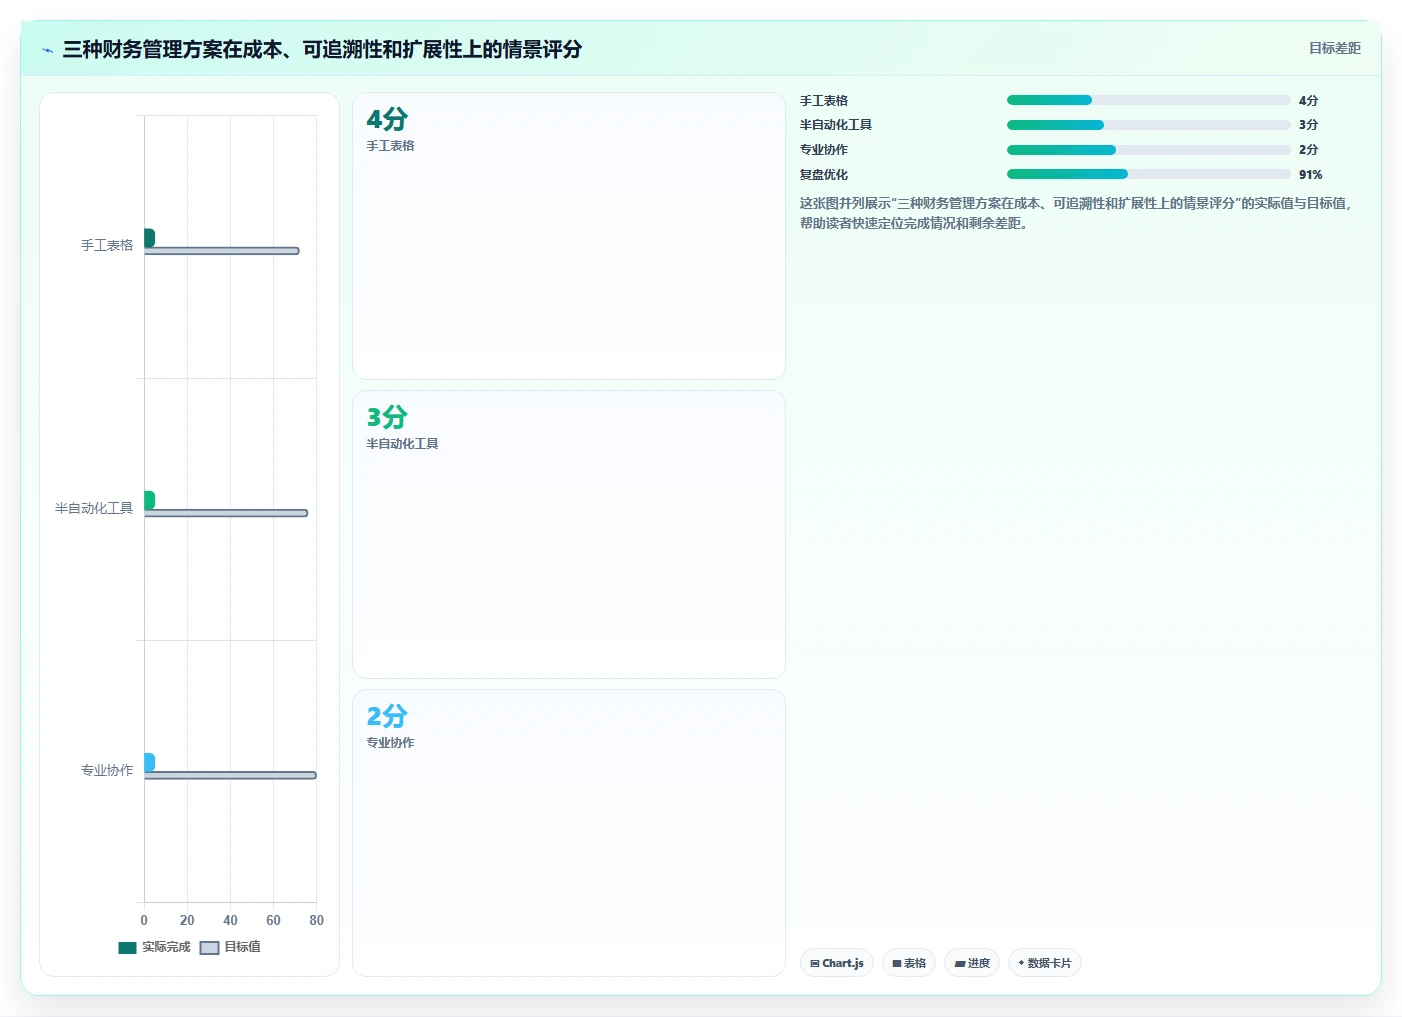Click the 手工表格 y-axis label

tap(107, 245)
